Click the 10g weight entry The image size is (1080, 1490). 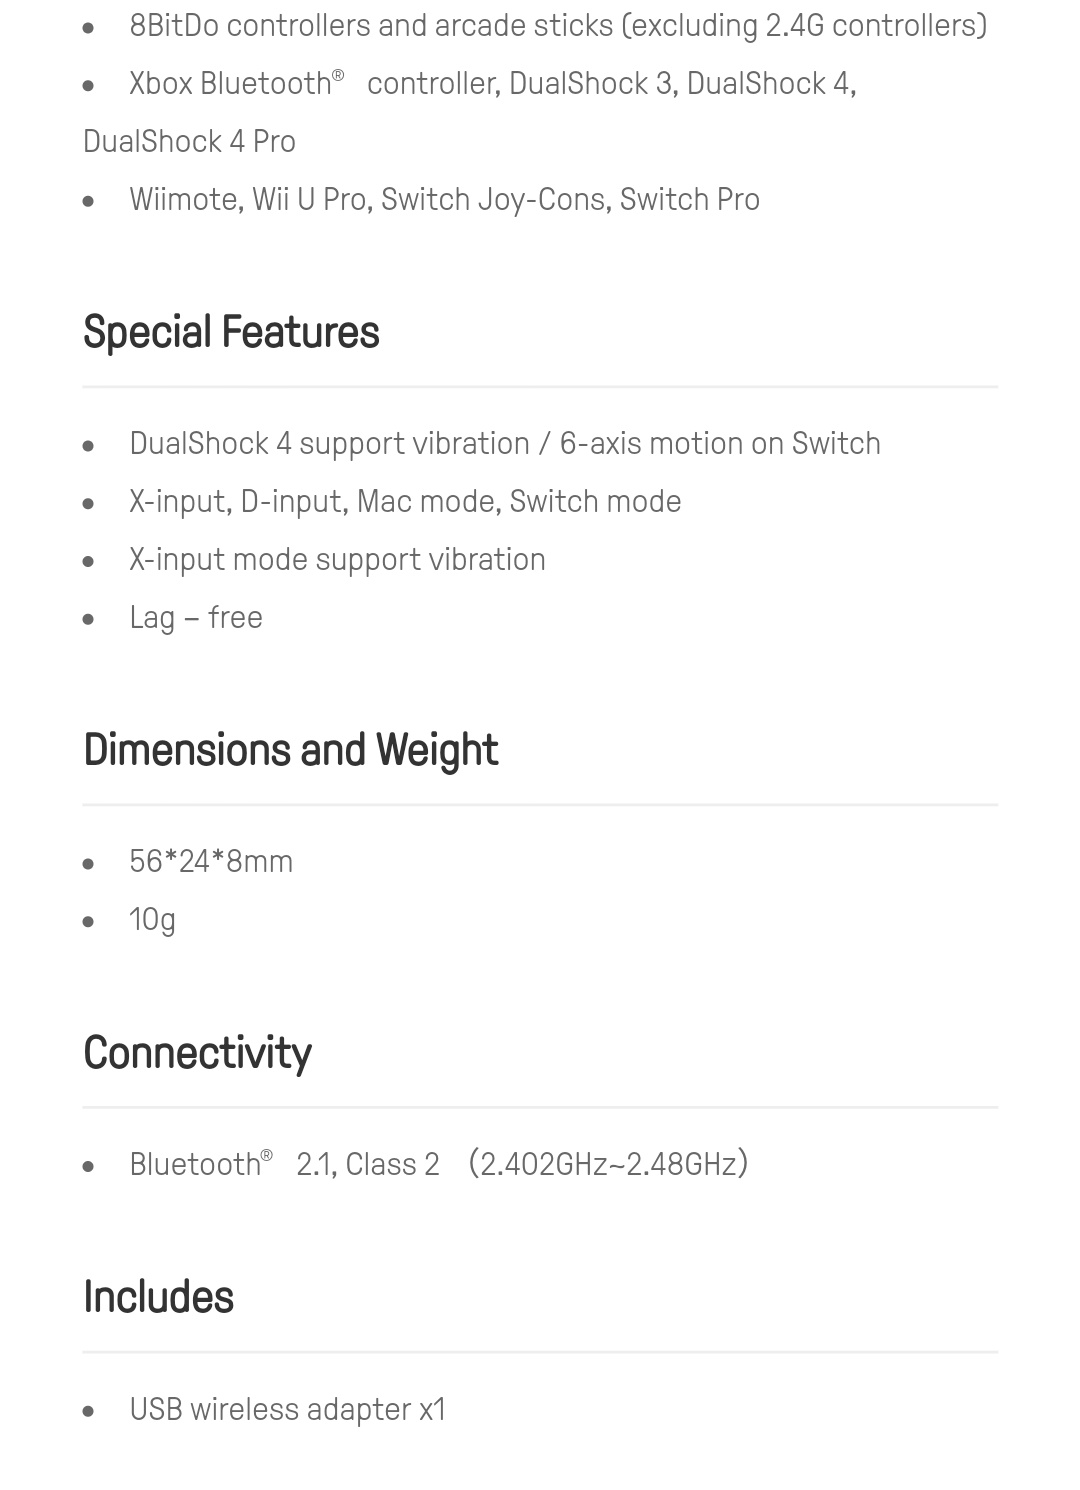pos(152,920)
